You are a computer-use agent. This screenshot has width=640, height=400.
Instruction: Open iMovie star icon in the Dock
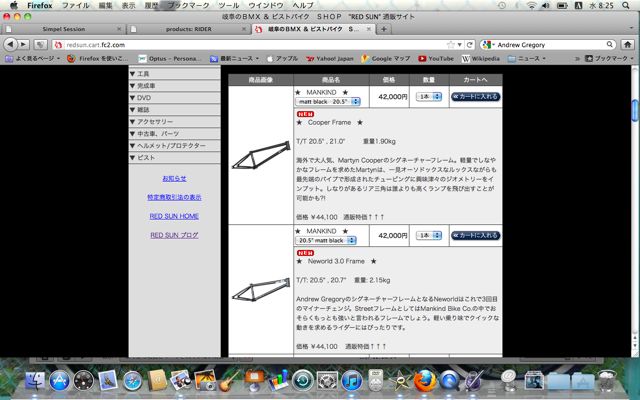click(400, 381)
